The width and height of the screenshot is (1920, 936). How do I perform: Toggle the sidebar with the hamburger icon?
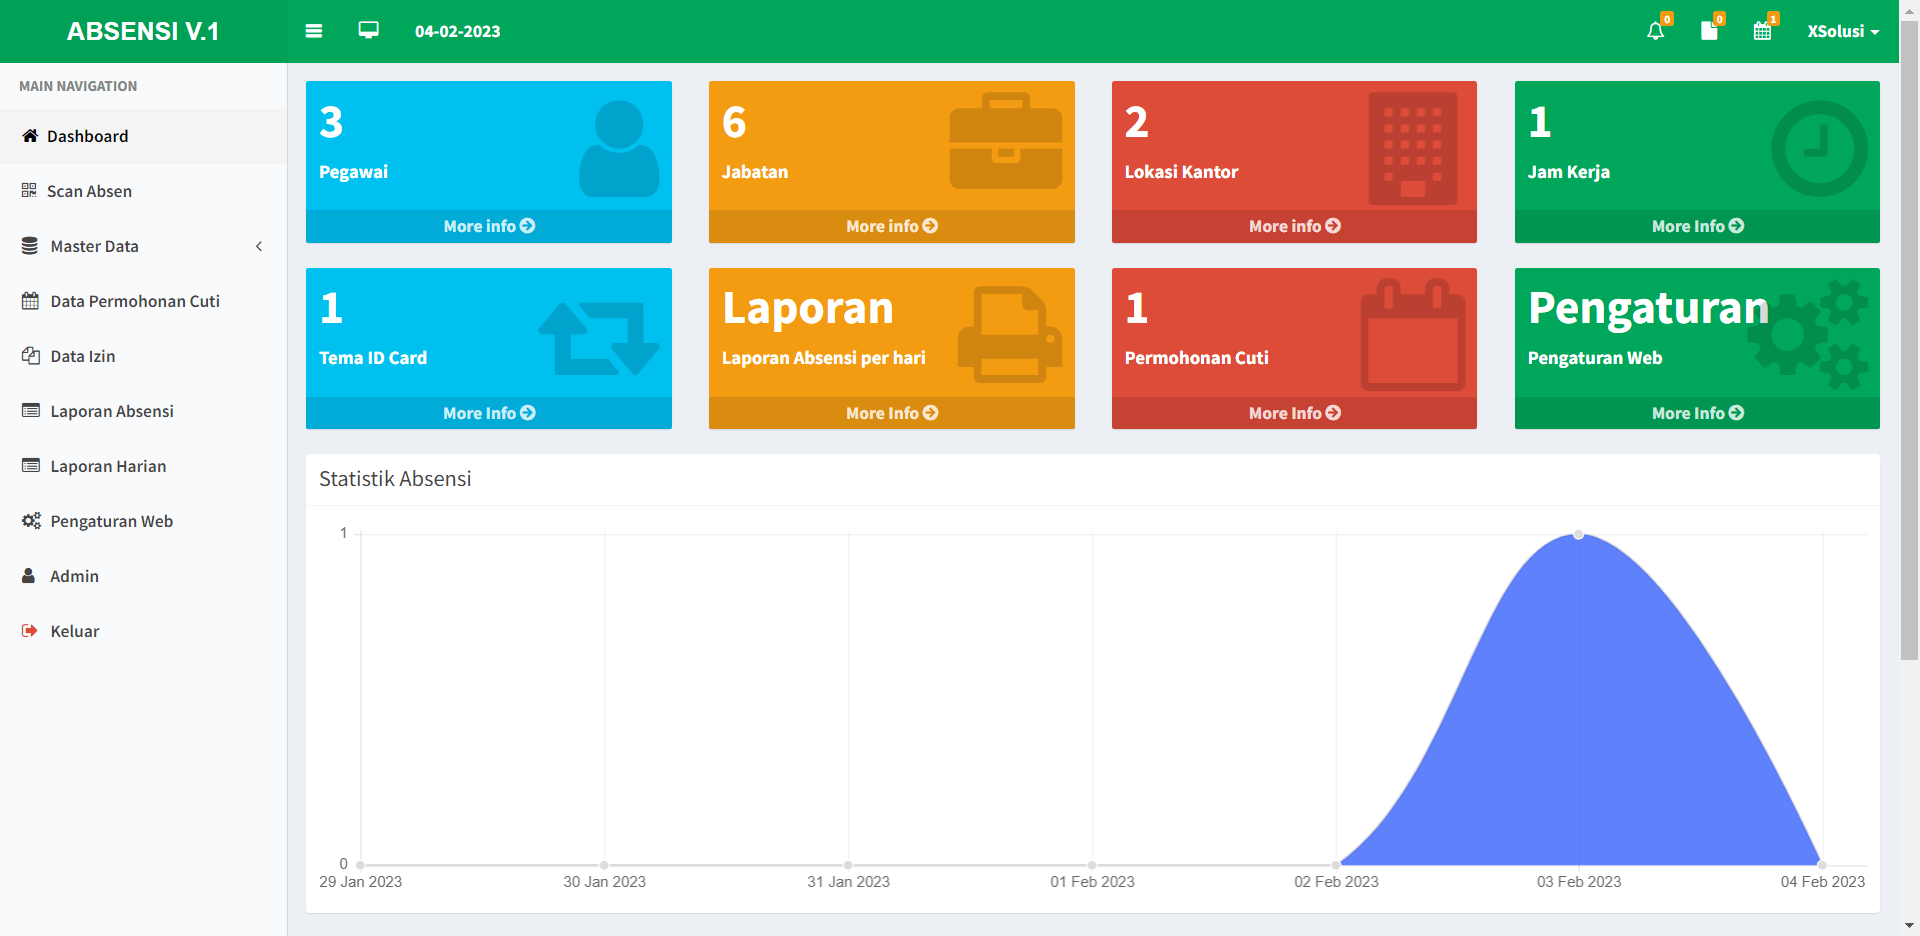pyautogui.click(x=314, y=31)
